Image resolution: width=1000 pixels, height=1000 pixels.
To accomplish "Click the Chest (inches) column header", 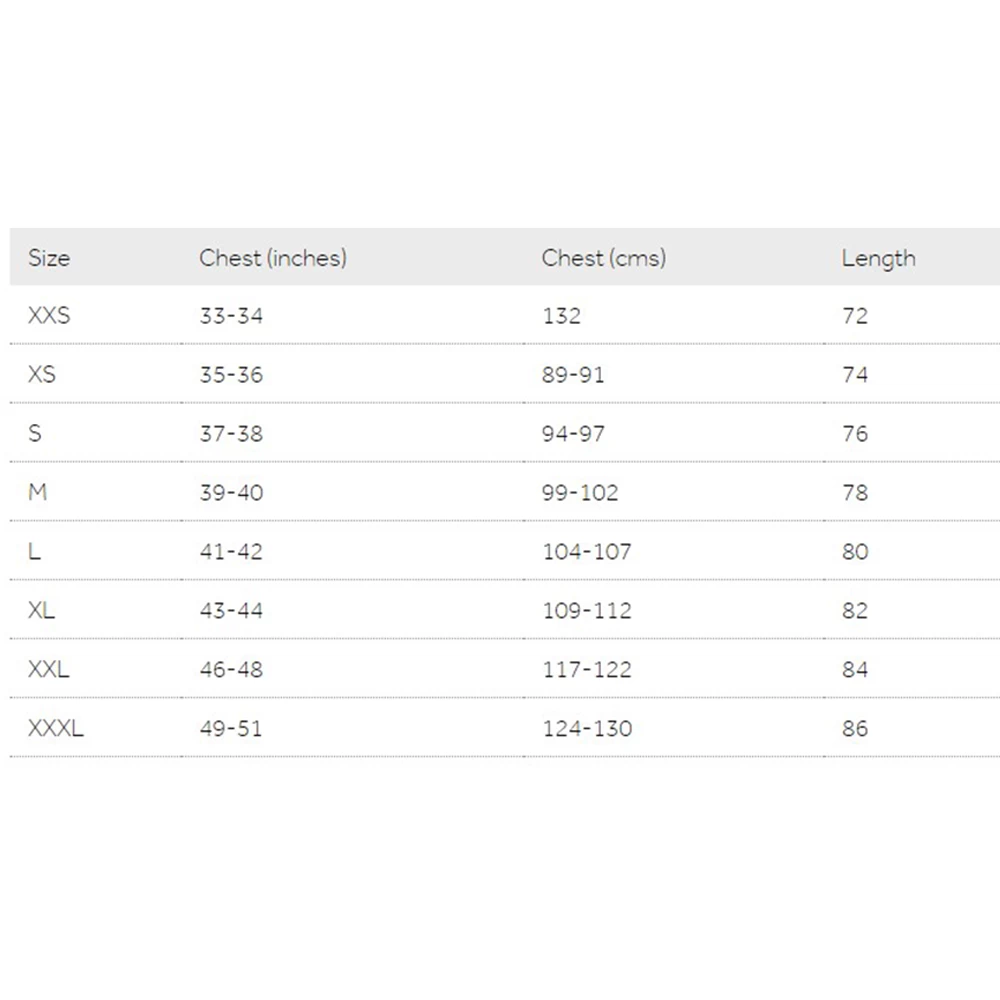I will (272, 258).
